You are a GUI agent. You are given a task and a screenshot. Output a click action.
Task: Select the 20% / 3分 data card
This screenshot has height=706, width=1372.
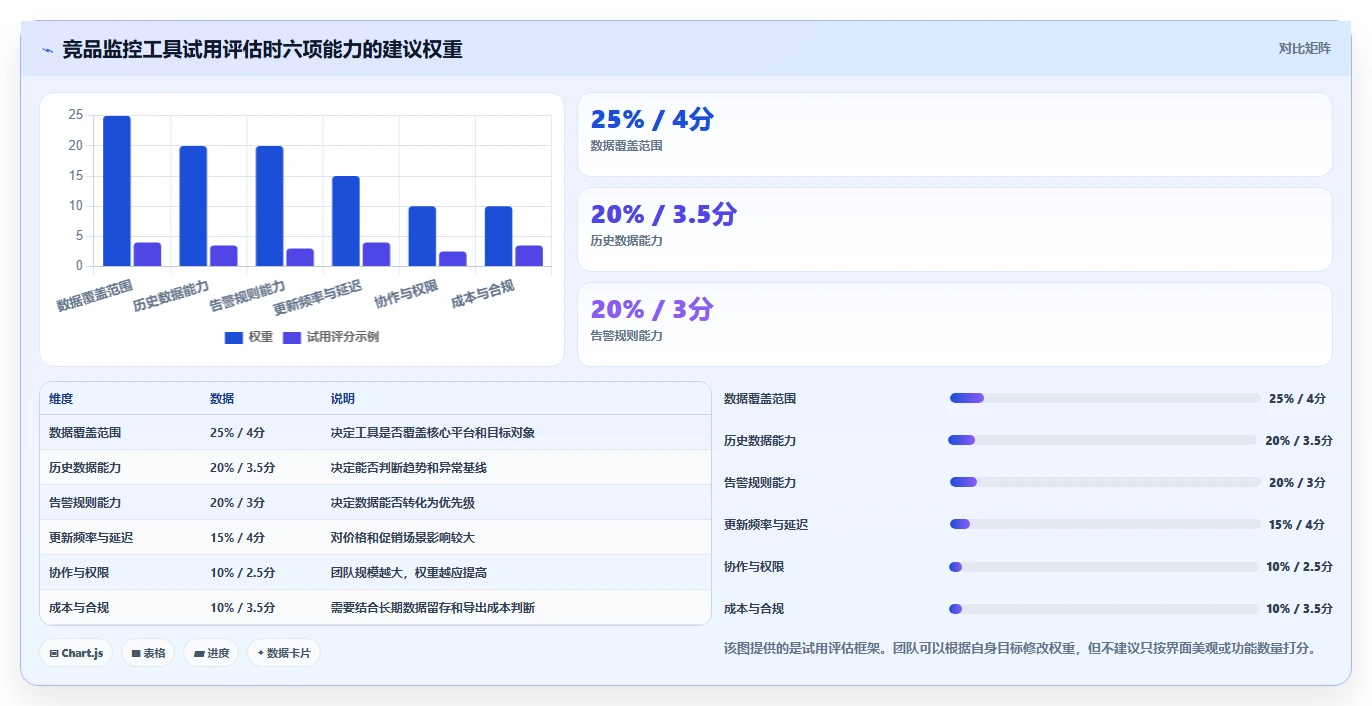[955, 324]
